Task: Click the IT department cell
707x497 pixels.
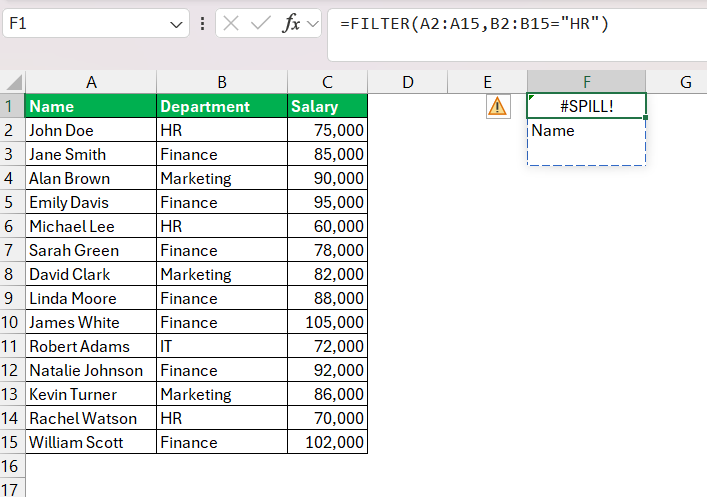Action: (222, 346)
